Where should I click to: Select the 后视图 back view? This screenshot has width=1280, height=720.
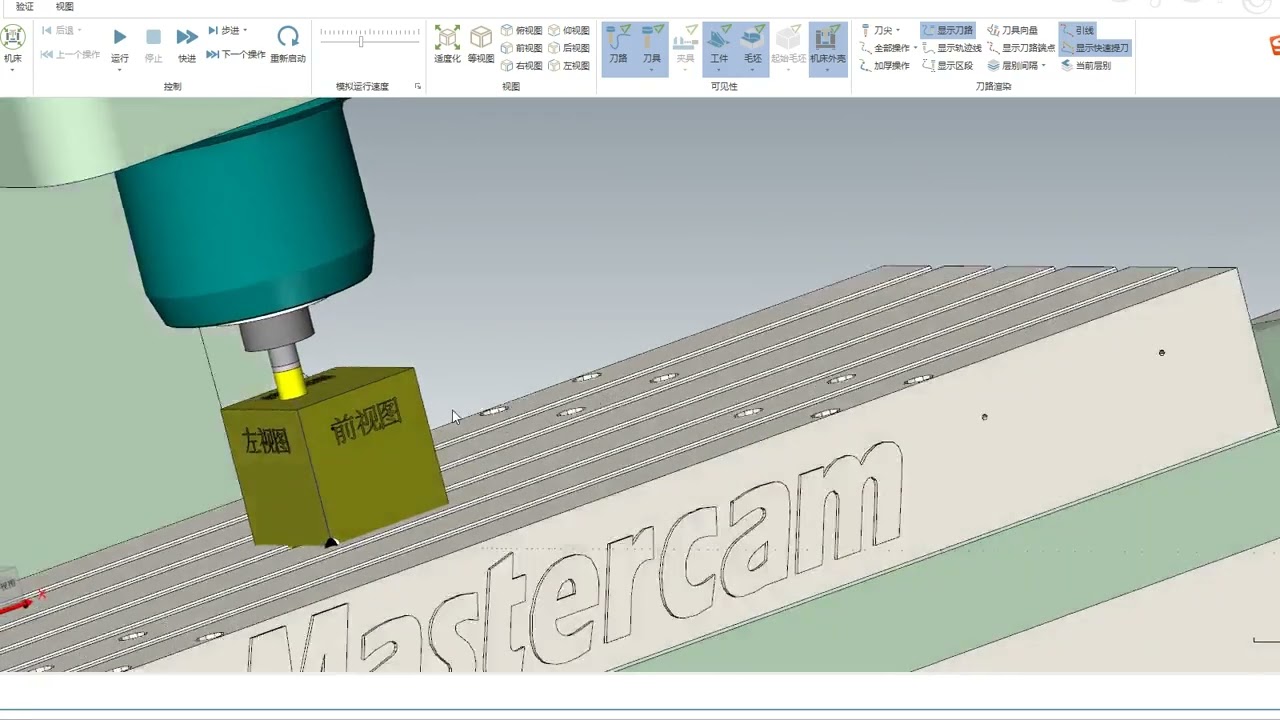(x=569, y=48)
